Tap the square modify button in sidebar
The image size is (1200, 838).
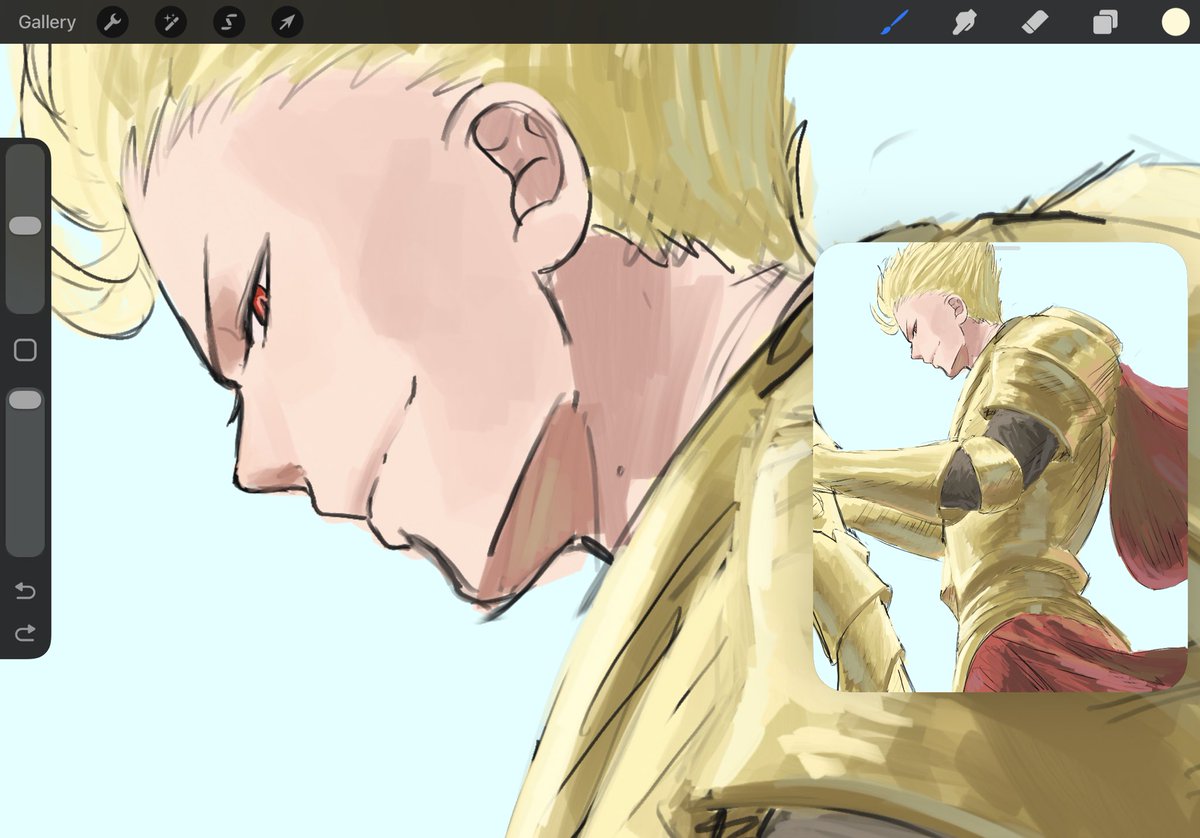(x=25, y=350)
